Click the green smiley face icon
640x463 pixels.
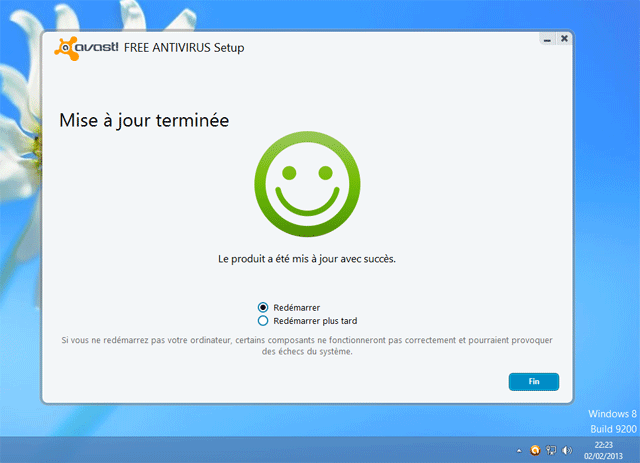[x=307, y=184]
